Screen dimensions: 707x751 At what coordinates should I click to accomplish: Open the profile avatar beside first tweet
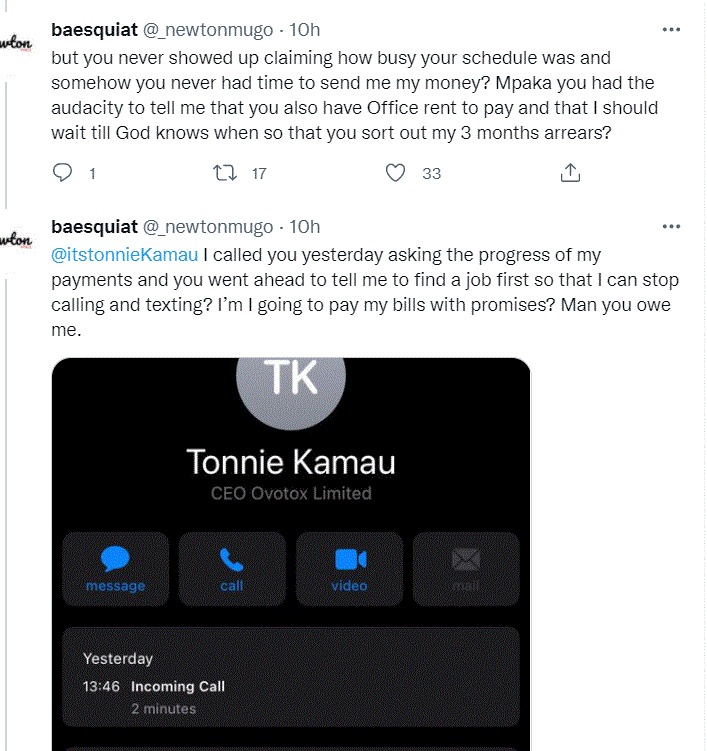[16, 44]
